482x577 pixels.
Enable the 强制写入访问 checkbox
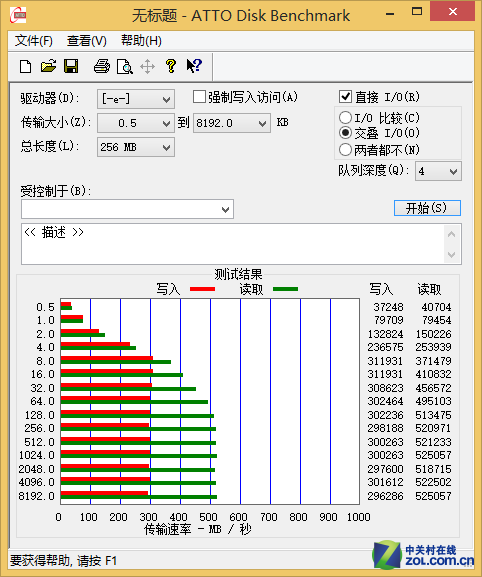pyautogui.click(x=199, y=97)
